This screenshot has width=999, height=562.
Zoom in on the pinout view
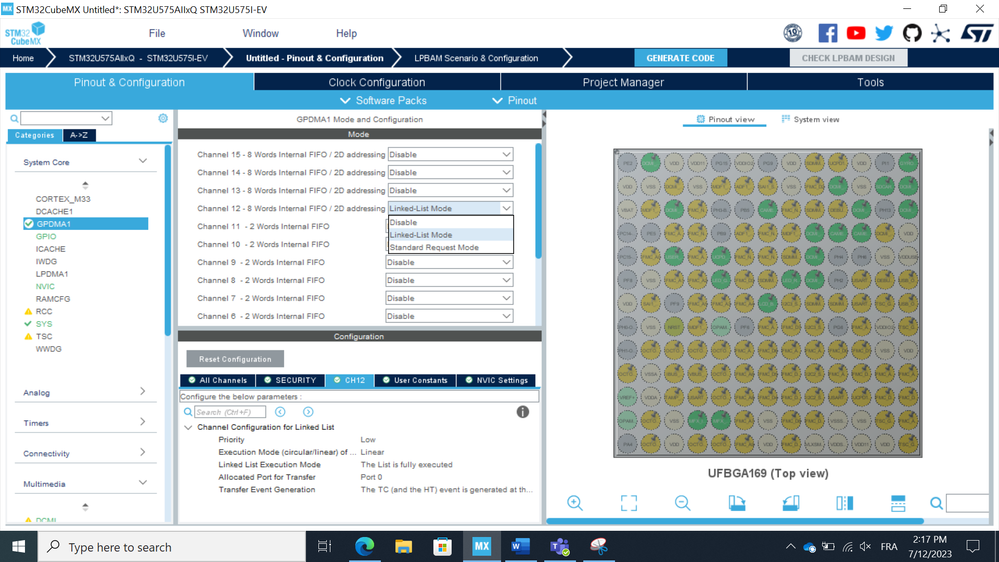tap(575, 503)
